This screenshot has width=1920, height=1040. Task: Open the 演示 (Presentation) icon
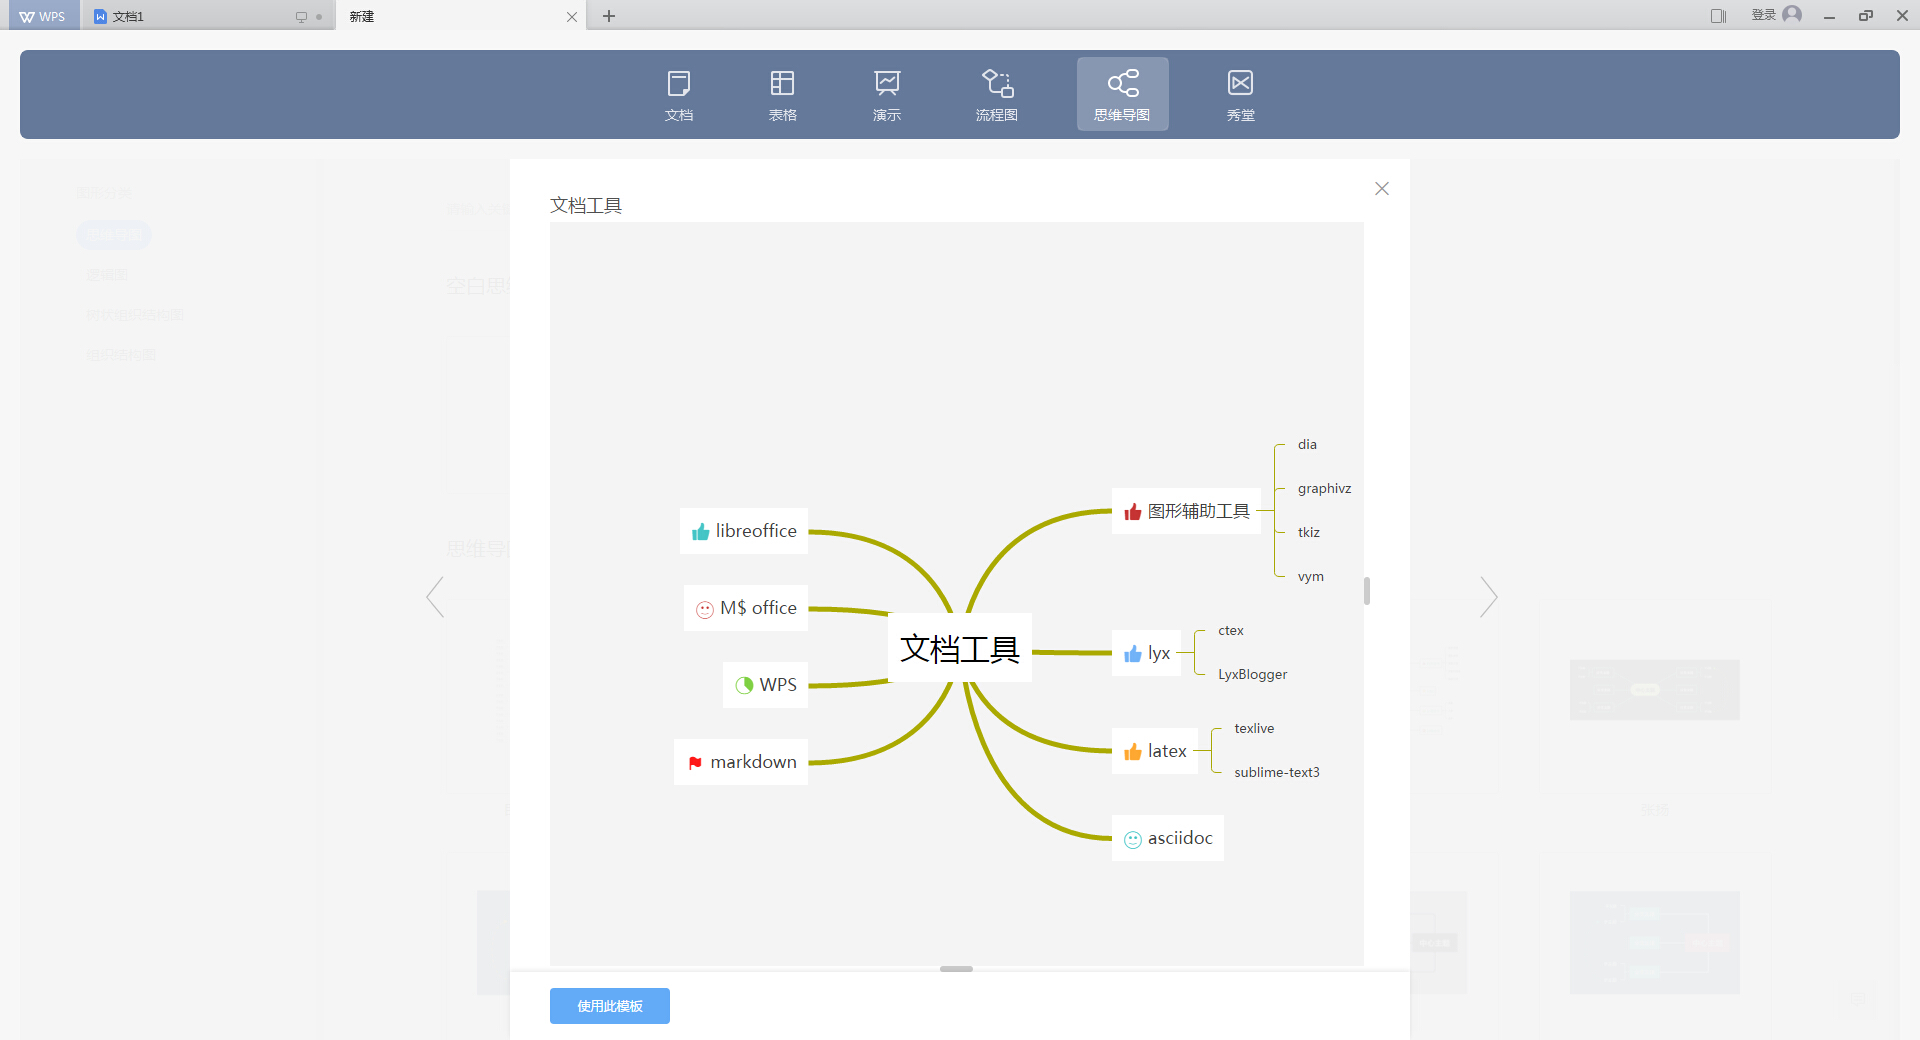(x=887, y=94)
